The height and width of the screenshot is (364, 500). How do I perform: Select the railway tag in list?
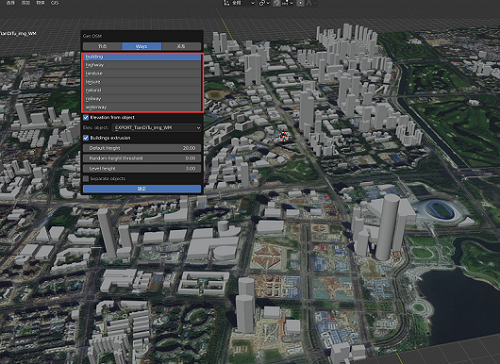click(142, 99)
